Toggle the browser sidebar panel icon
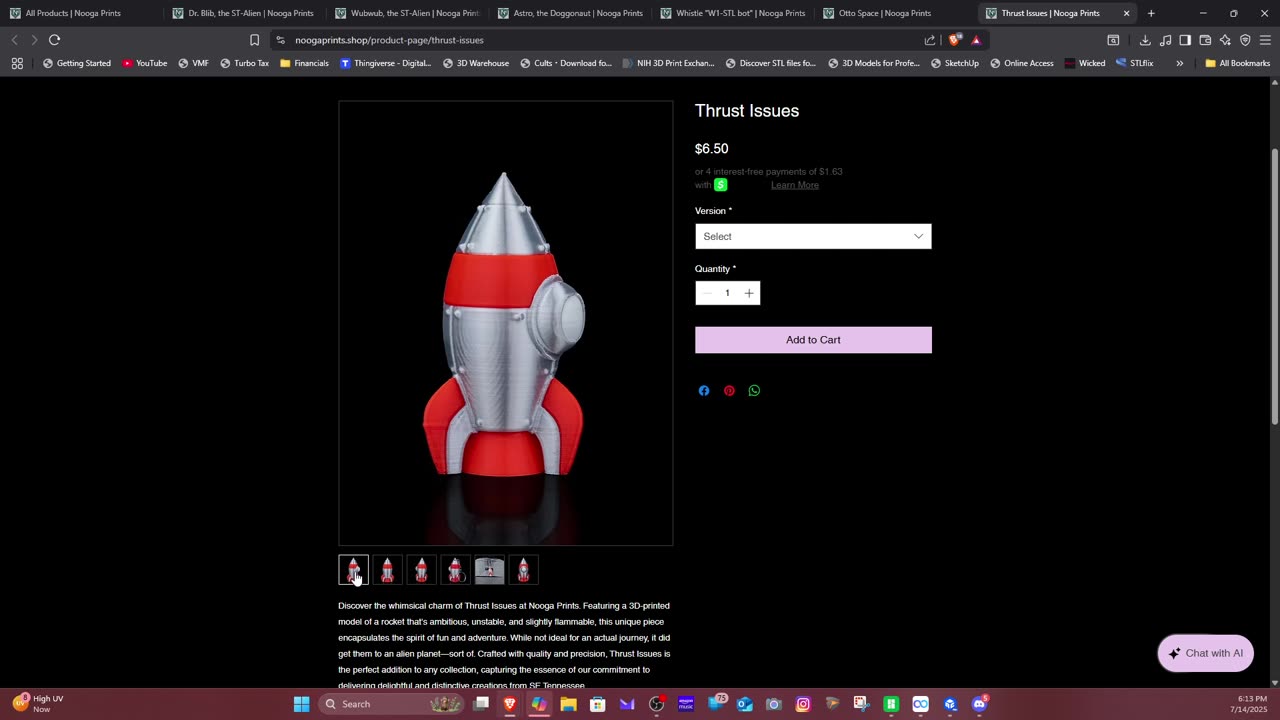The width and height of the screenshot is (1280, 720). [1185, 40]
